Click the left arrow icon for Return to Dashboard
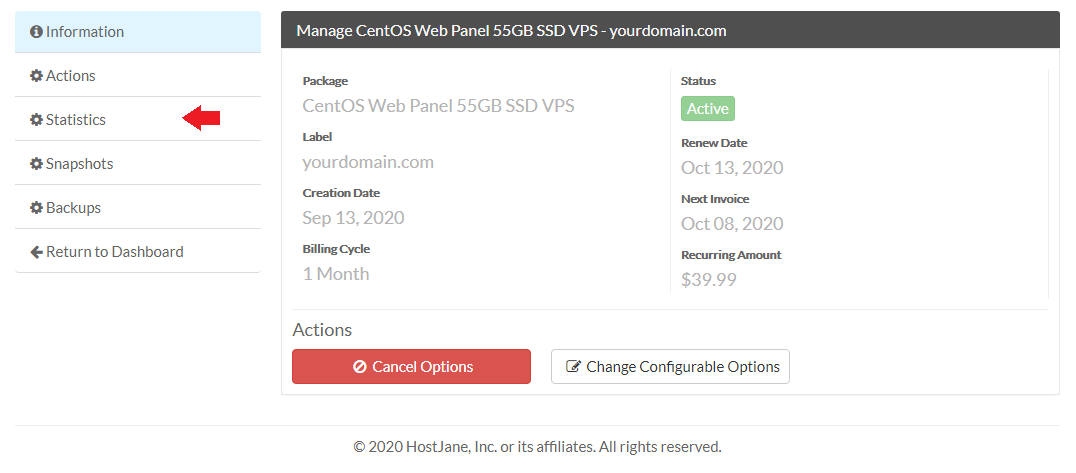Image resolution: width=1076 pixels, height=473 pixels. click(x=36, y=252)
